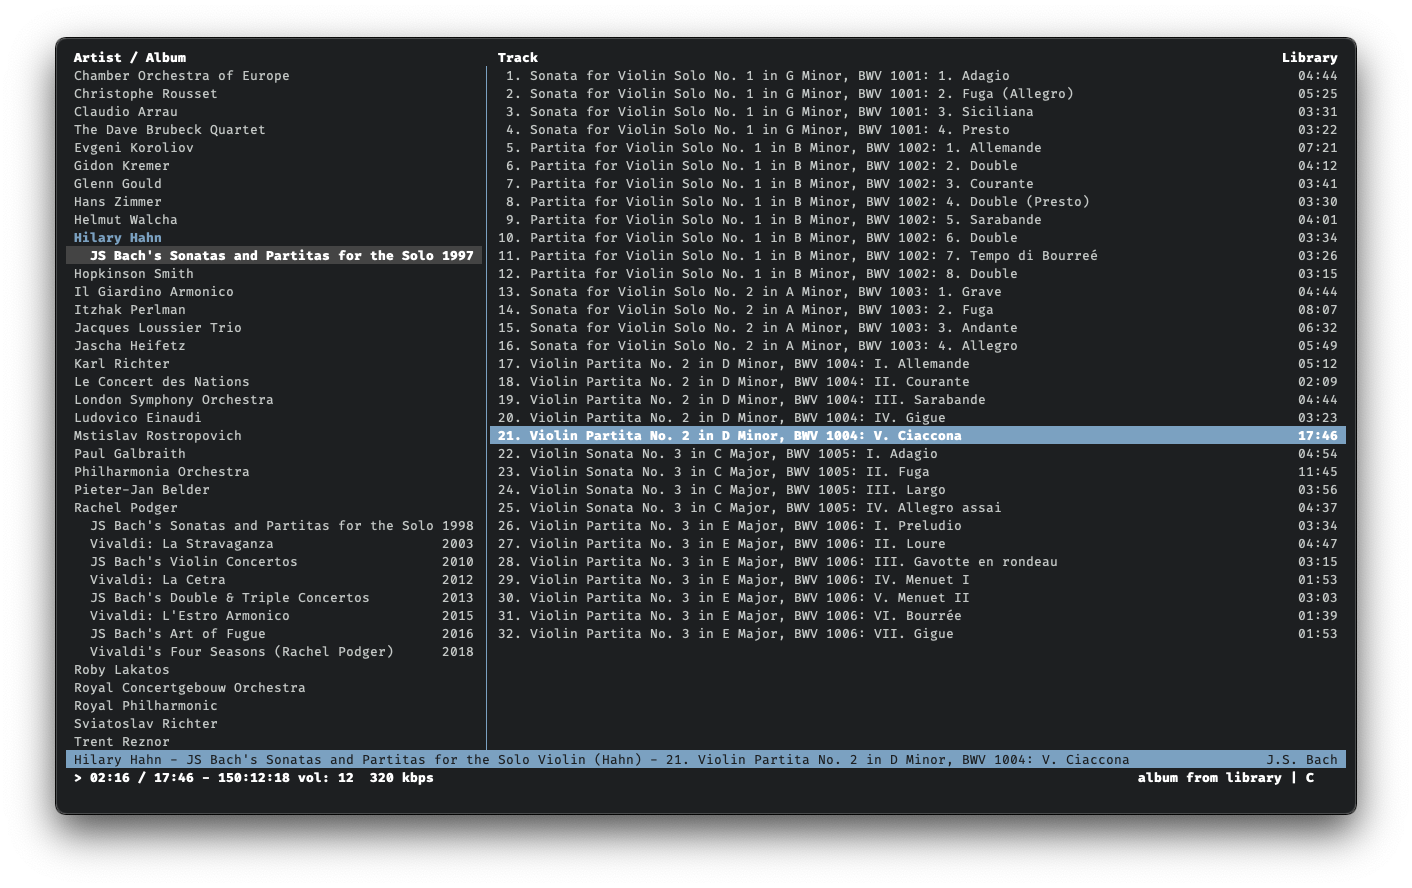Select artist Chamber Orchestra of Europe
This screenshot has height=888, width=1412.
pyautogui.click(x=181, y=76)
